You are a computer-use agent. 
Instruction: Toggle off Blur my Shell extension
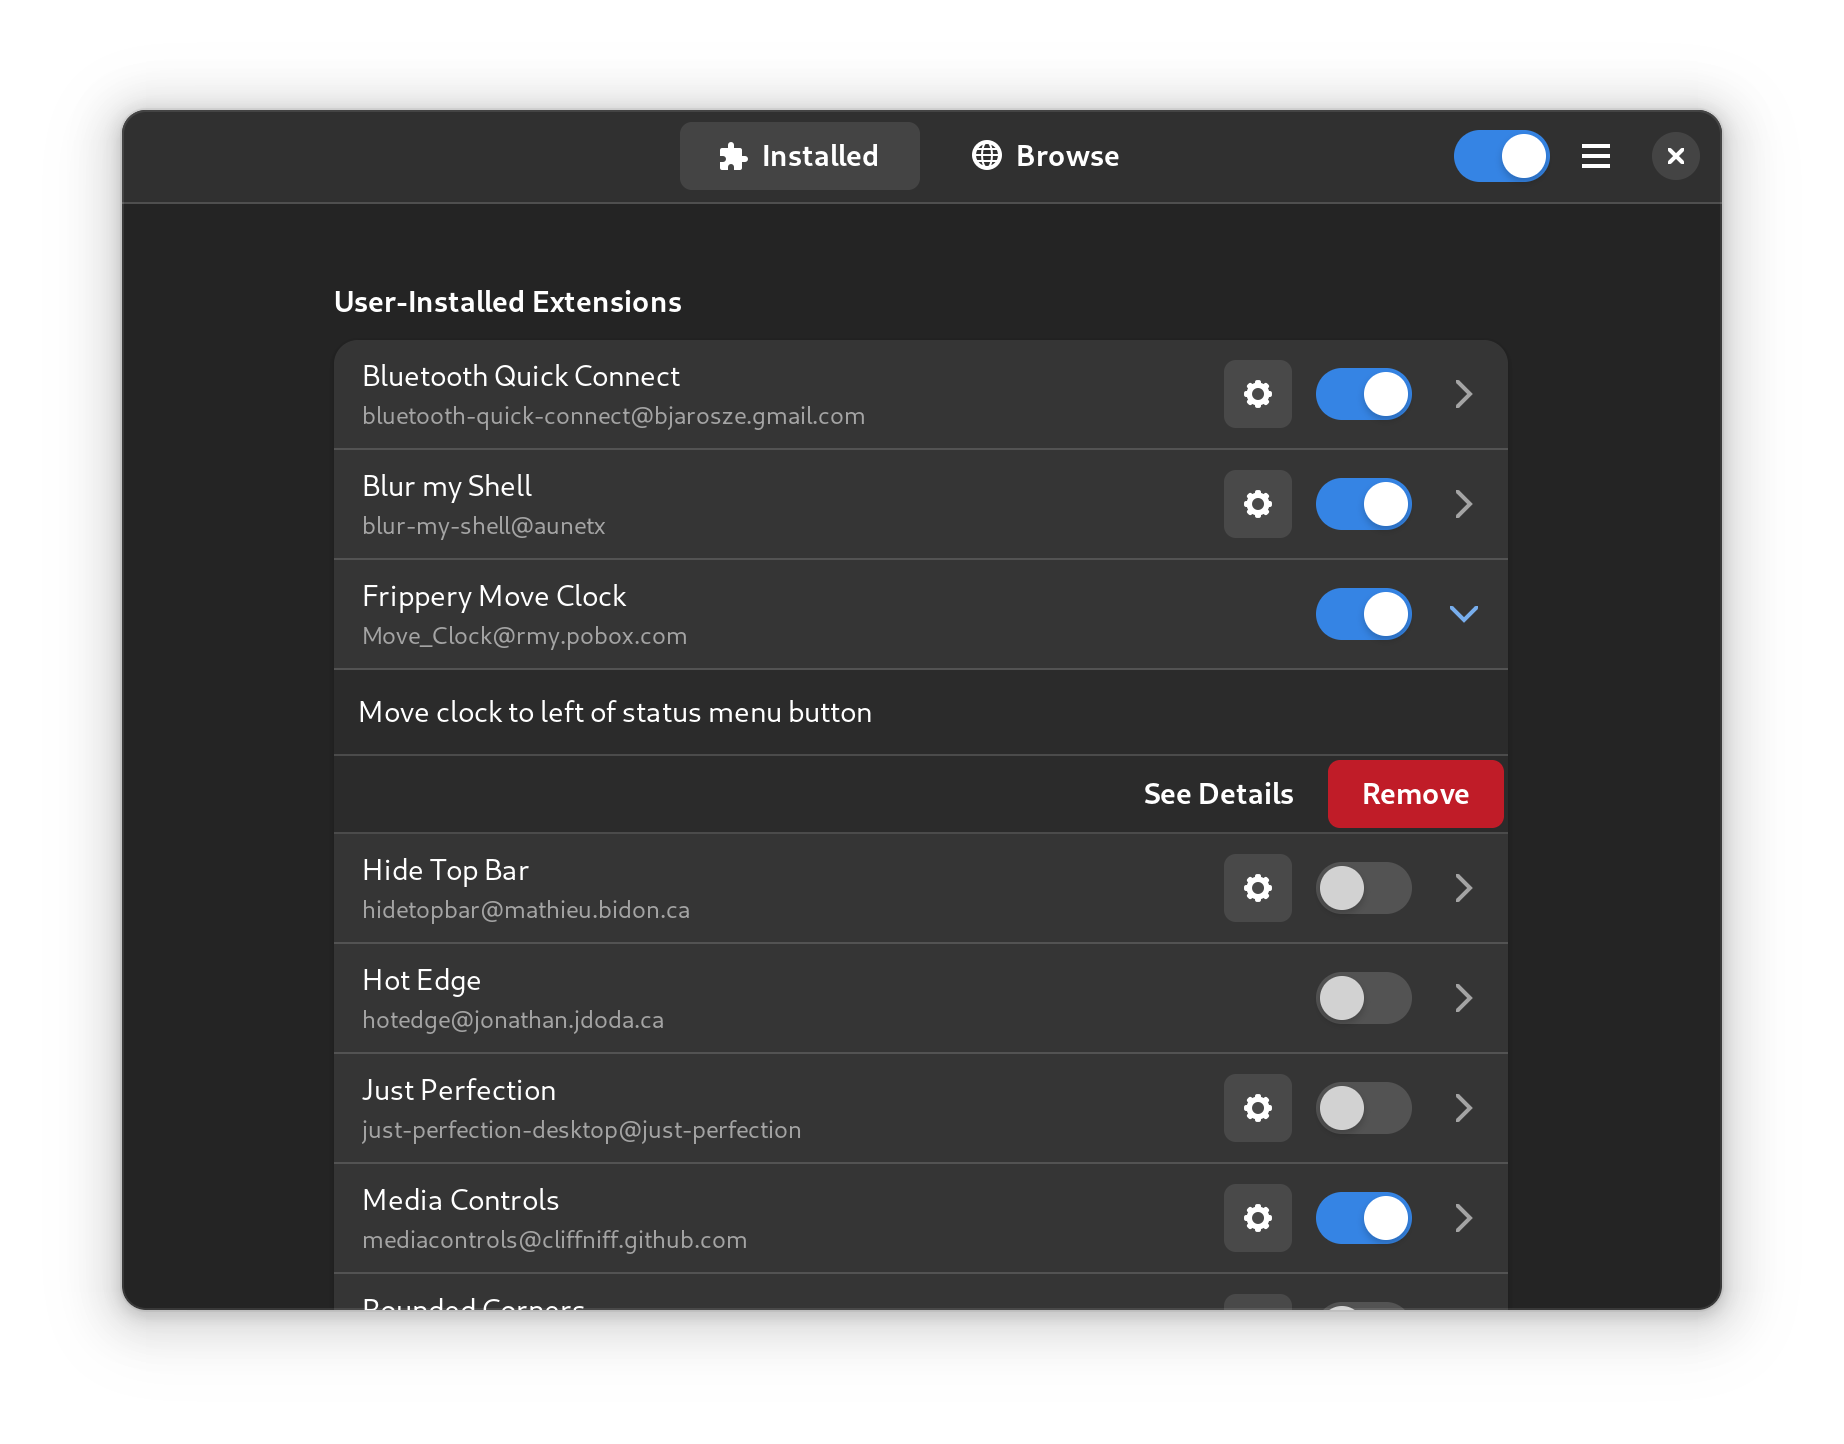pyautogui.click(x=1363, y=504)
